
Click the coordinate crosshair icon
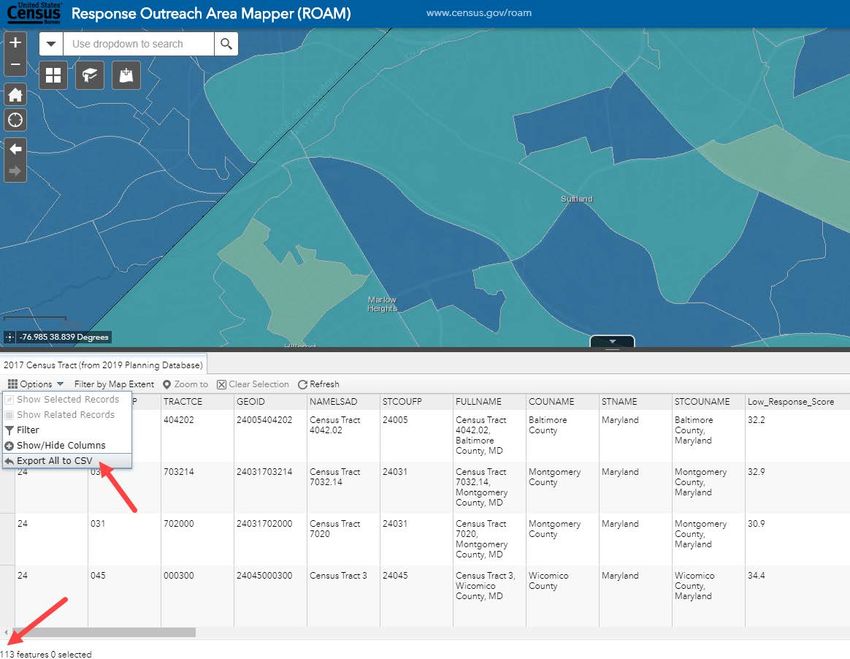[10, 337]
